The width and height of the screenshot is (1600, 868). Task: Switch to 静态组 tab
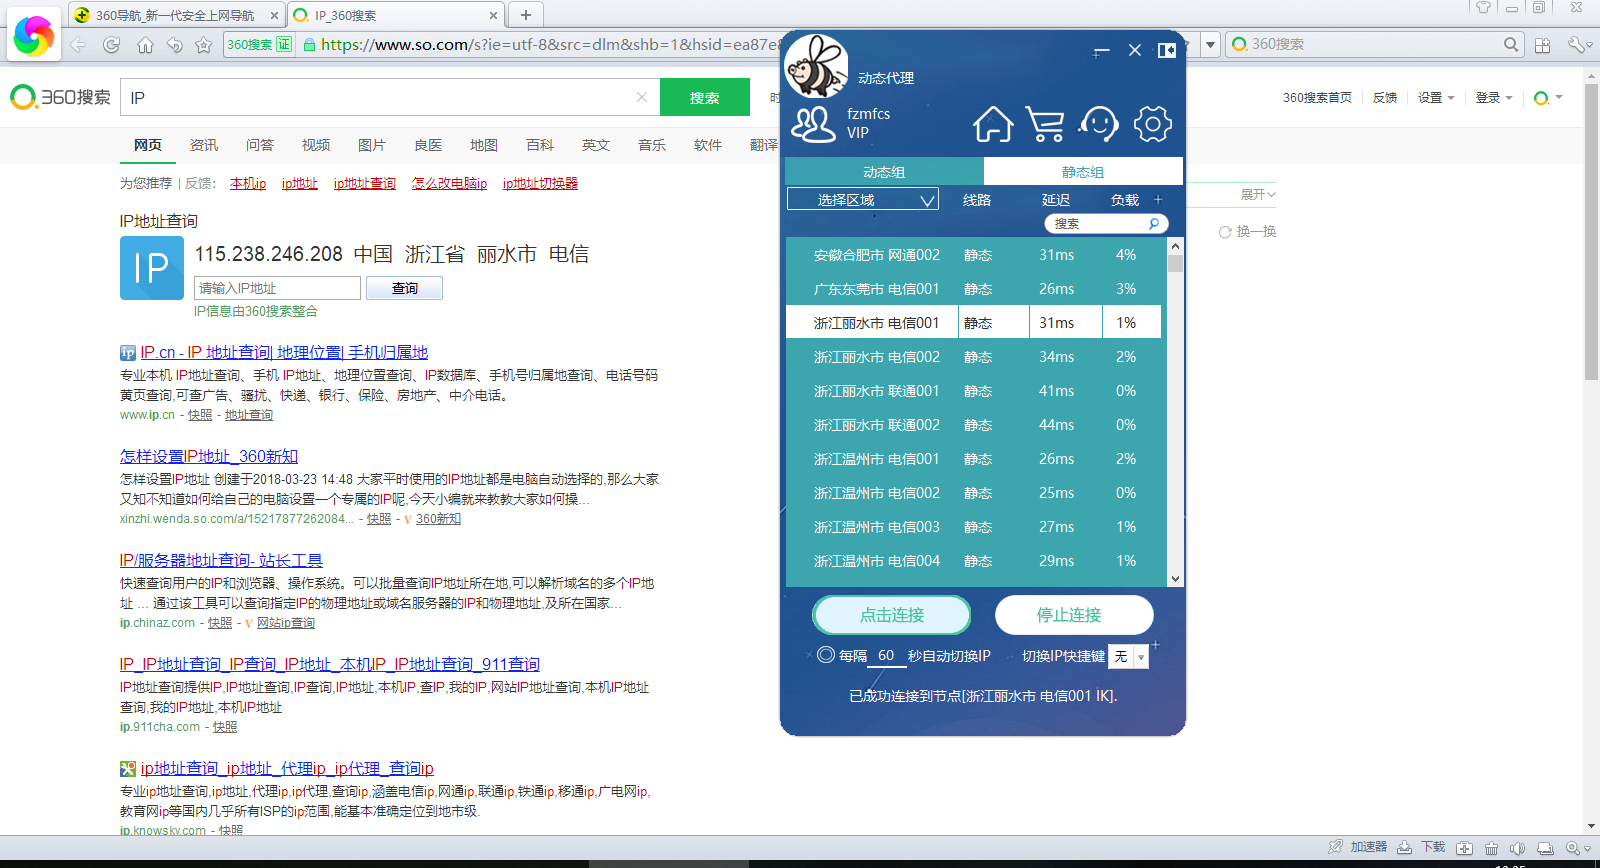(1083, 172)
